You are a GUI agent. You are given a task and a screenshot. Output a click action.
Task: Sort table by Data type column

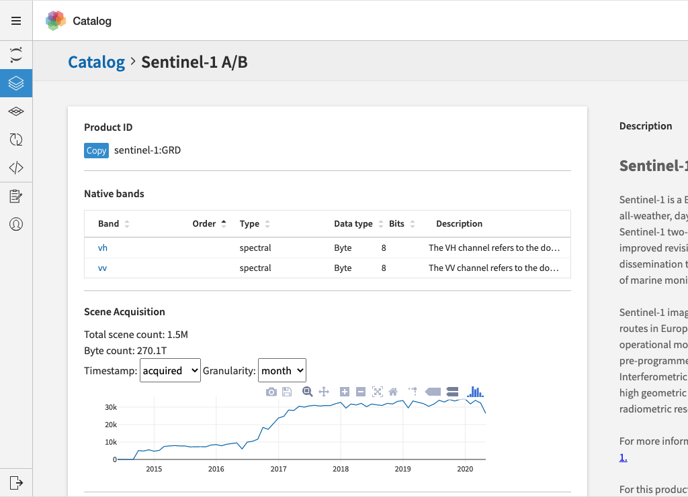pyautogui.click(x=358, y=224)
